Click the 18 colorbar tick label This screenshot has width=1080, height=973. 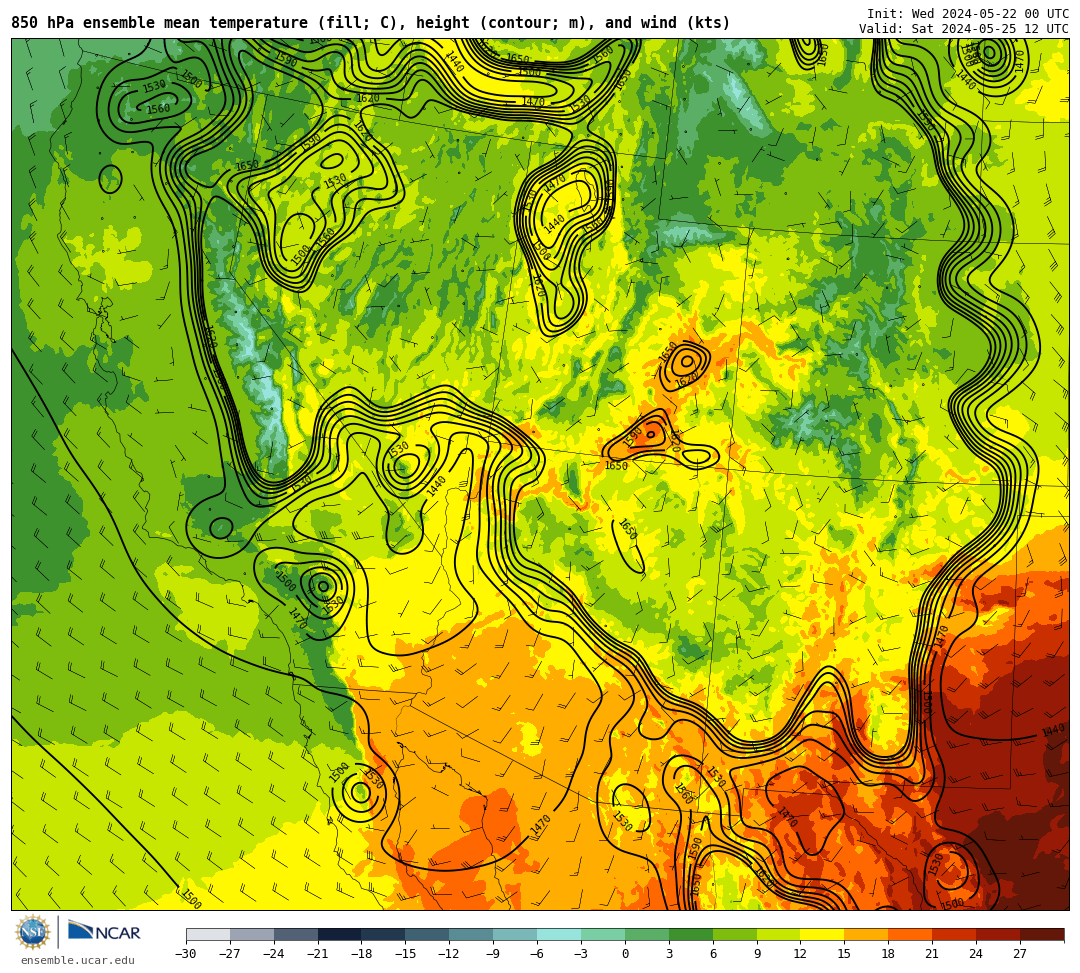click(889, 954)
